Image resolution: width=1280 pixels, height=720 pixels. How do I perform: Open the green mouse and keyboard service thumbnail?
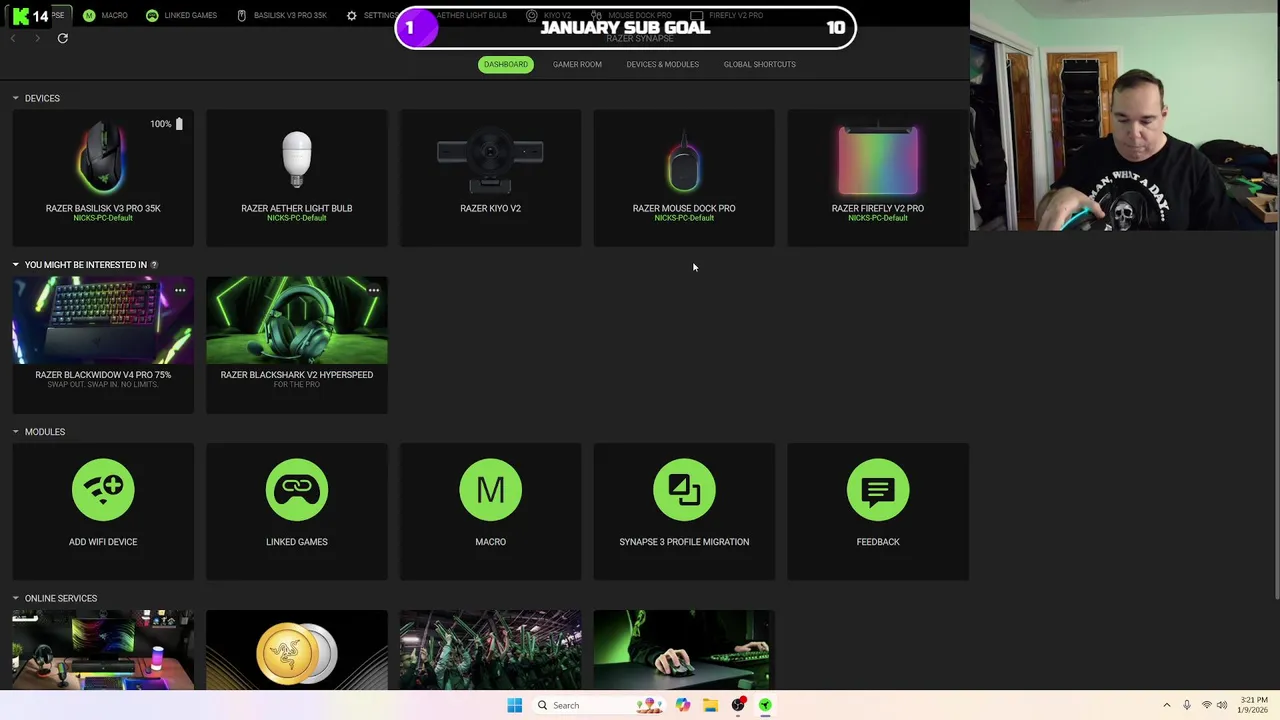click(684, 650)
